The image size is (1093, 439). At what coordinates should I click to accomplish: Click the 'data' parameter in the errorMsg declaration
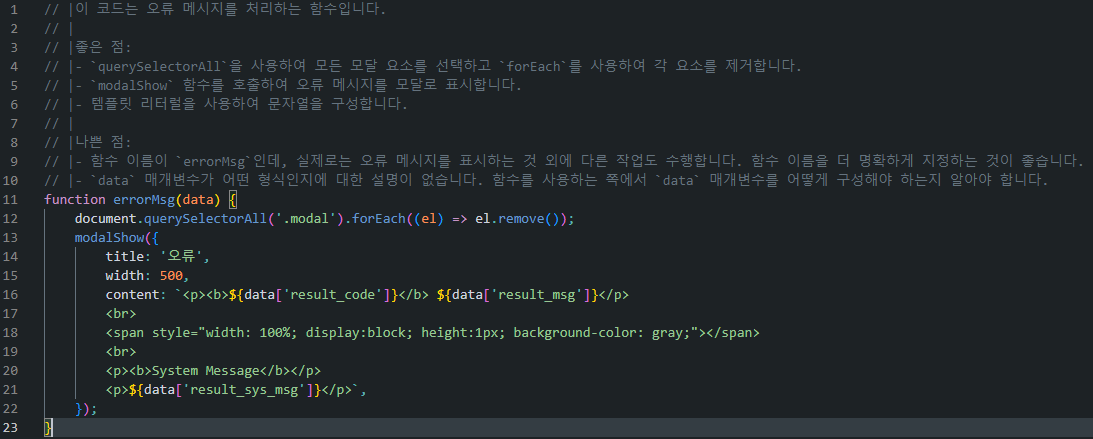[197, 200]
